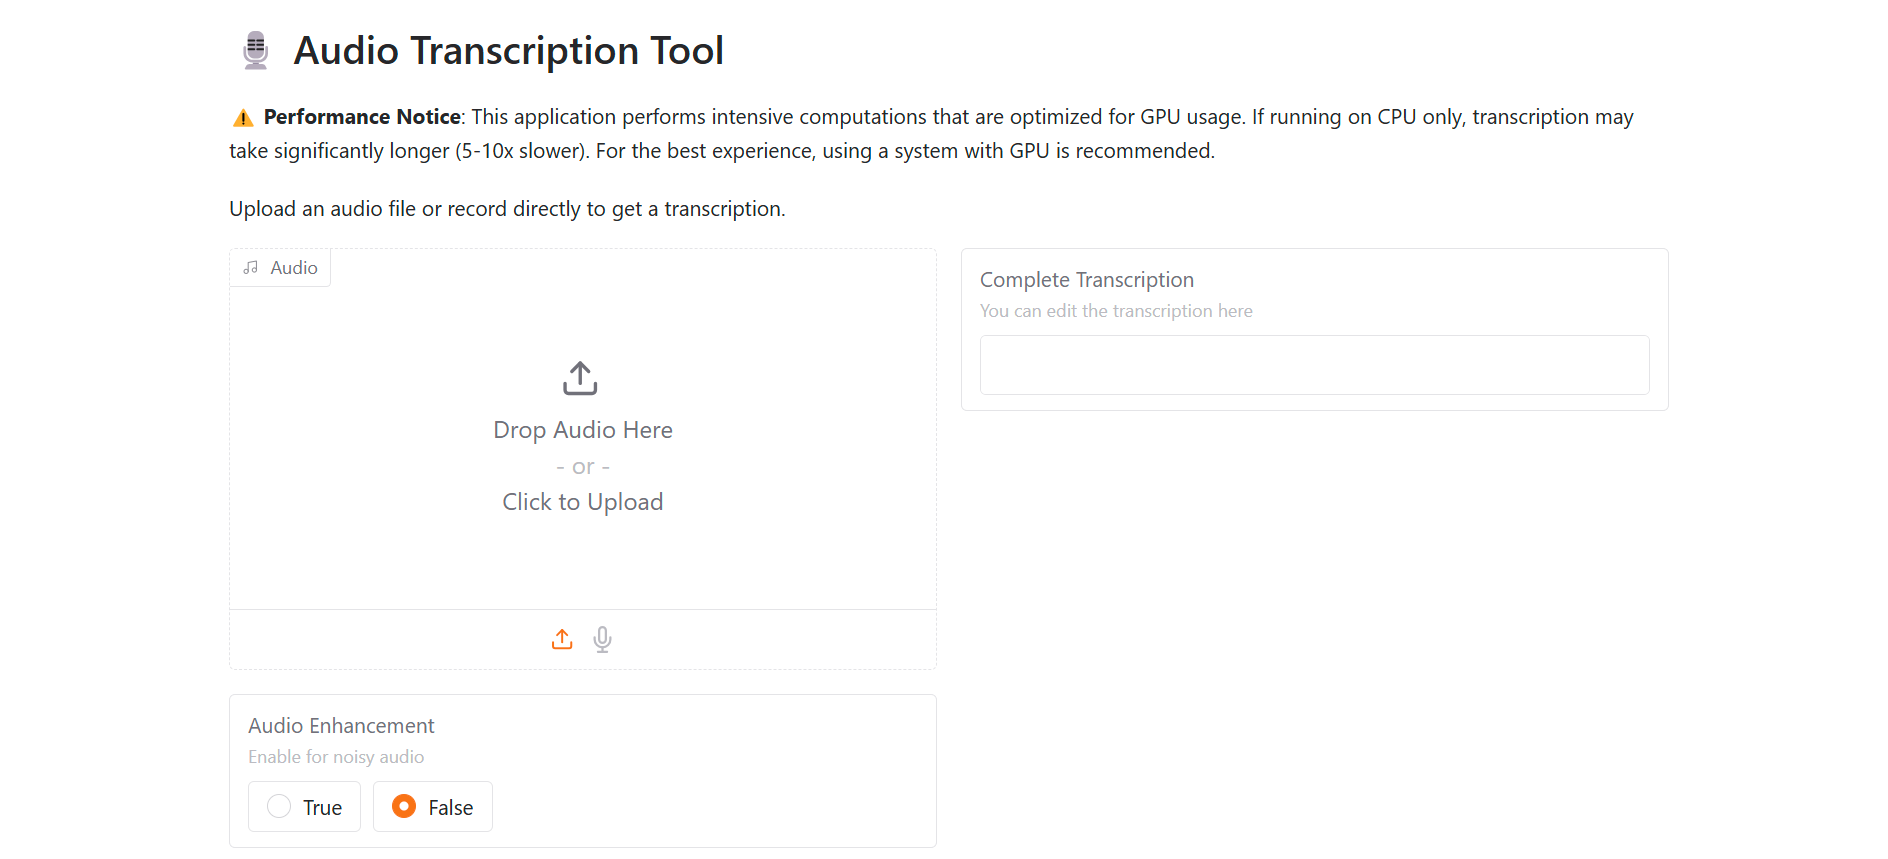Image resolution: width=1888 pixels, height=859 pixels.
Task: Focus the Complete Transcription text box
Action: 1314,365
